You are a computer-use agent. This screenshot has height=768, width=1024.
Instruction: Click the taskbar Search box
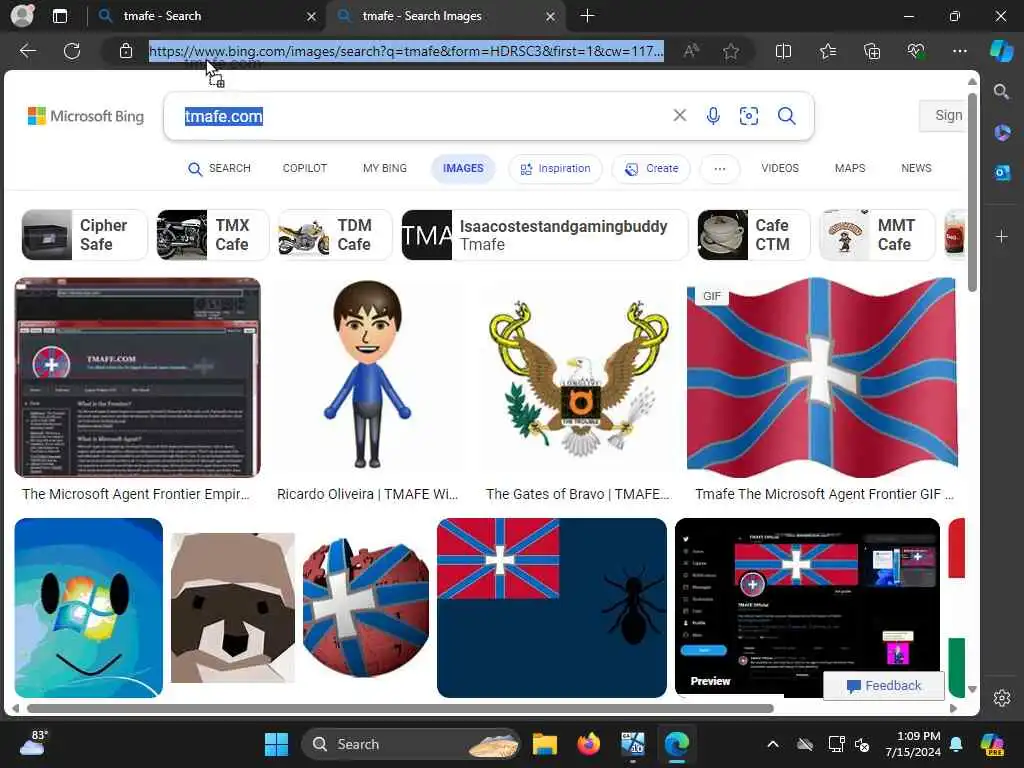coord(411,744)
